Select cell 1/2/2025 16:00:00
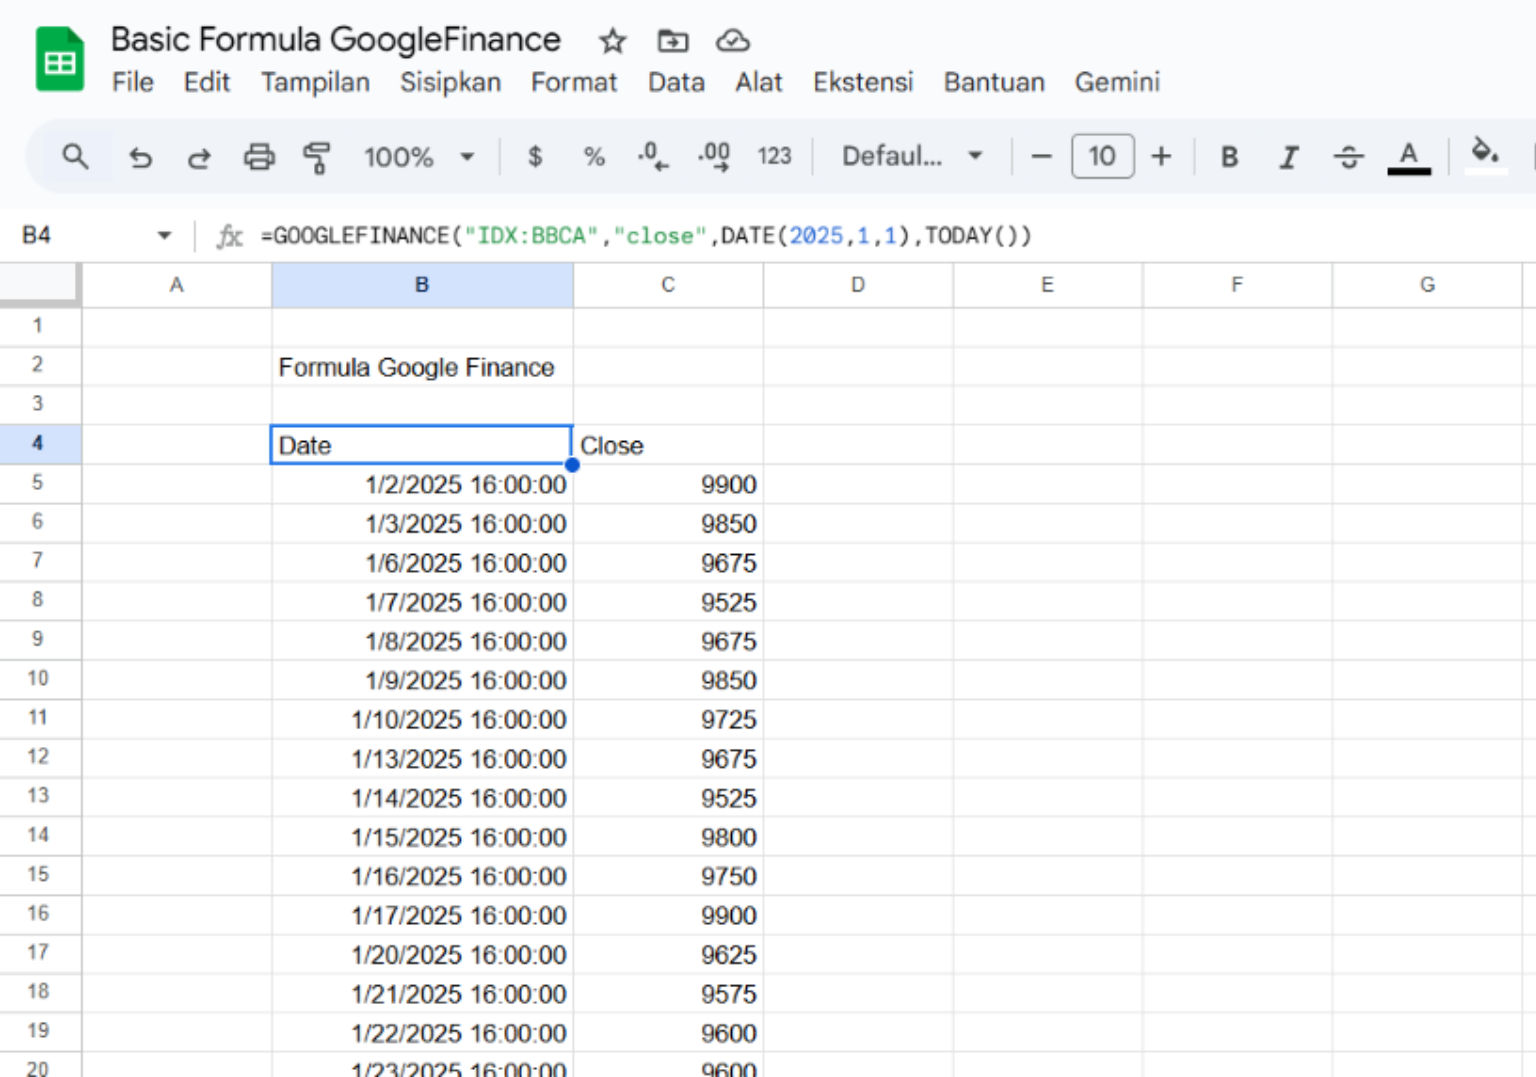Image resolution: width=1536 pixels, height=1077 pixels. (422, 485)
